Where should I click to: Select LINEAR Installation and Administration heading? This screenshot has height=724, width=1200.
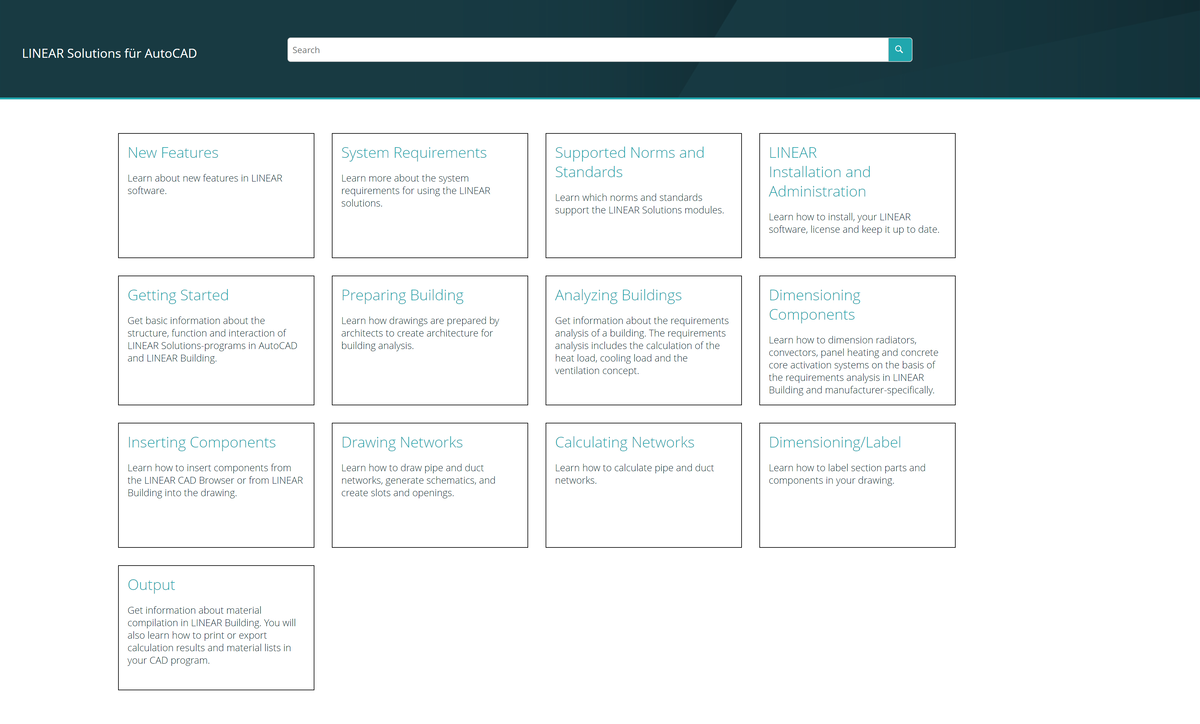pyautogui.click(x=819, y=172)
